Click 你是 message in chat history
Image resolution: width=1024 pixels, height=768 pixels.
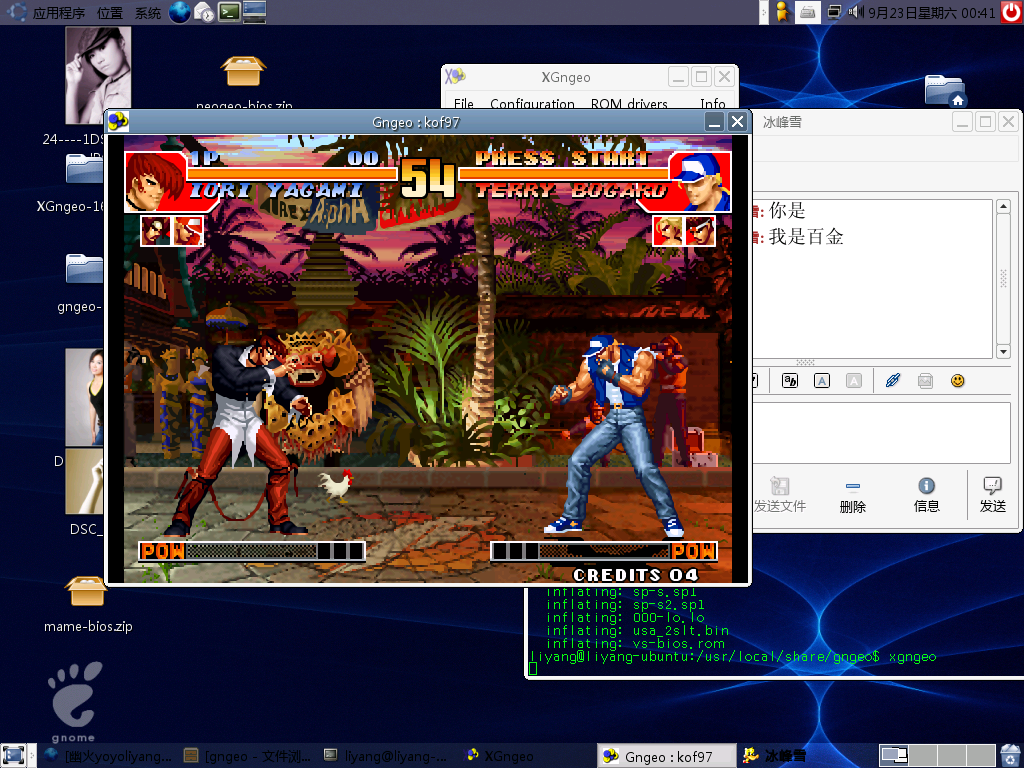787,210
